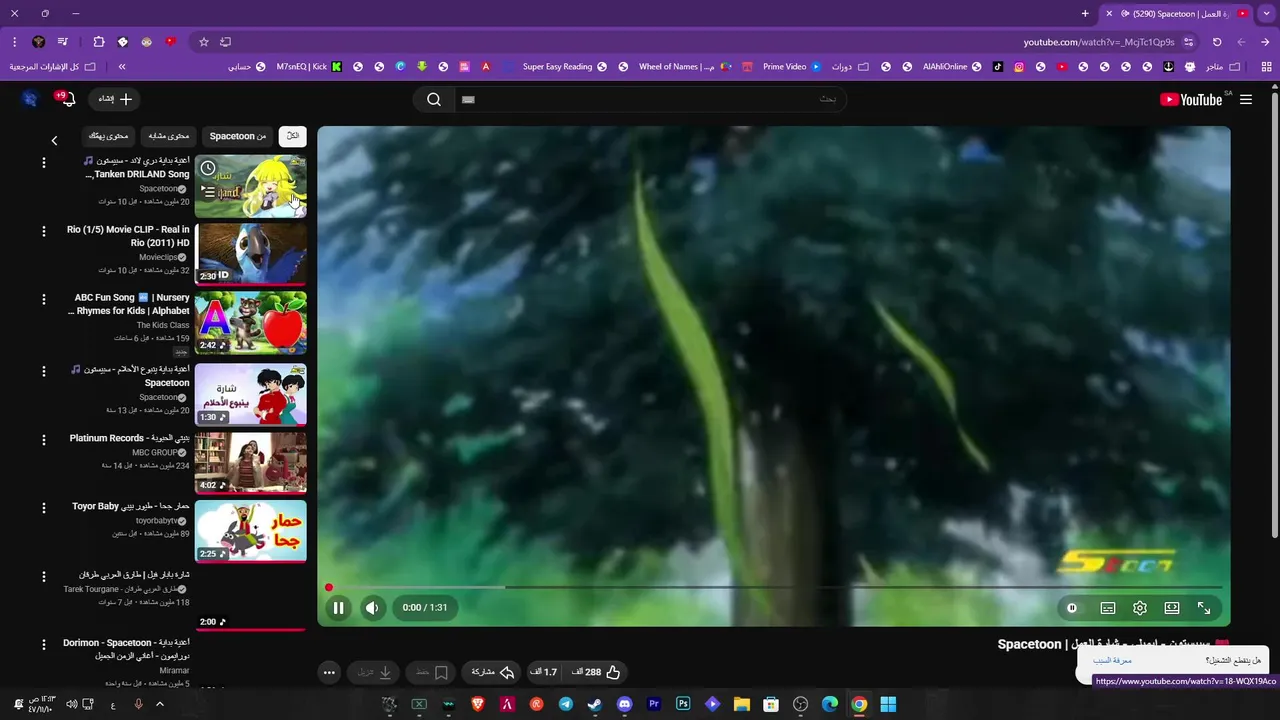Open the account avatar menu

30,99
